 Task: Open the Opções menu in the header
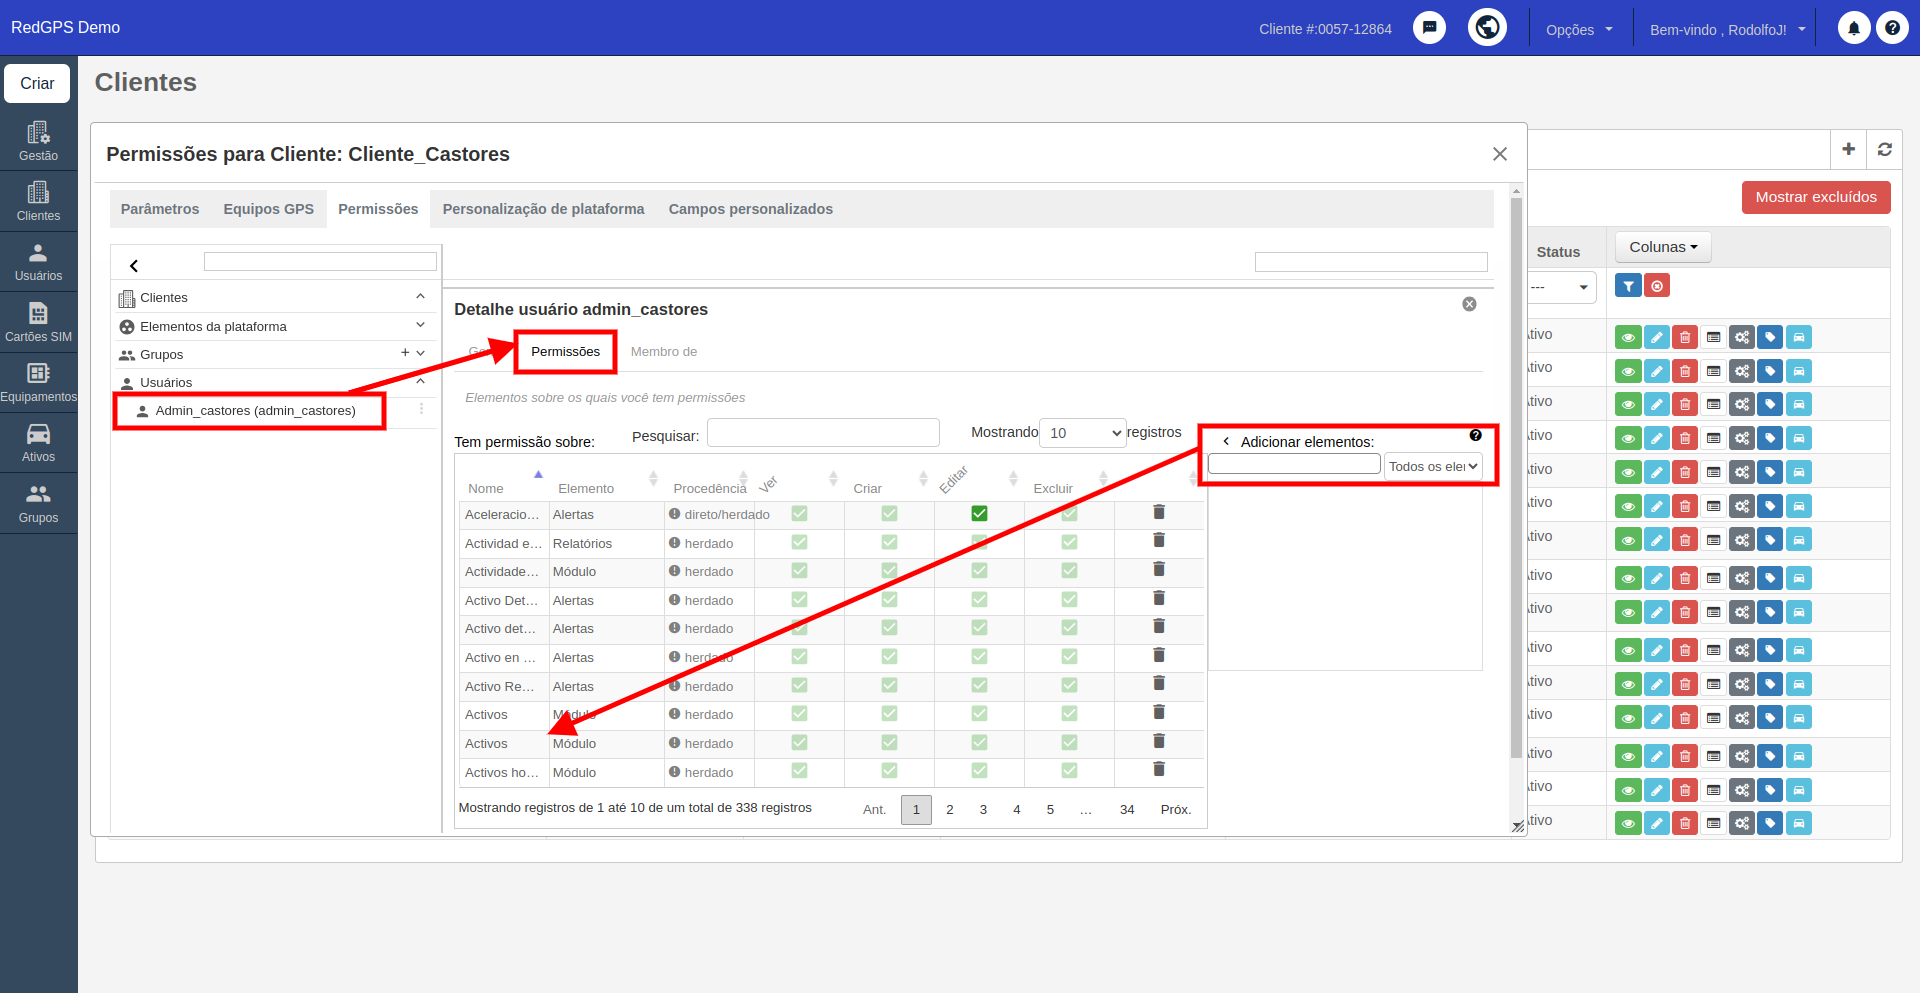1579,30
